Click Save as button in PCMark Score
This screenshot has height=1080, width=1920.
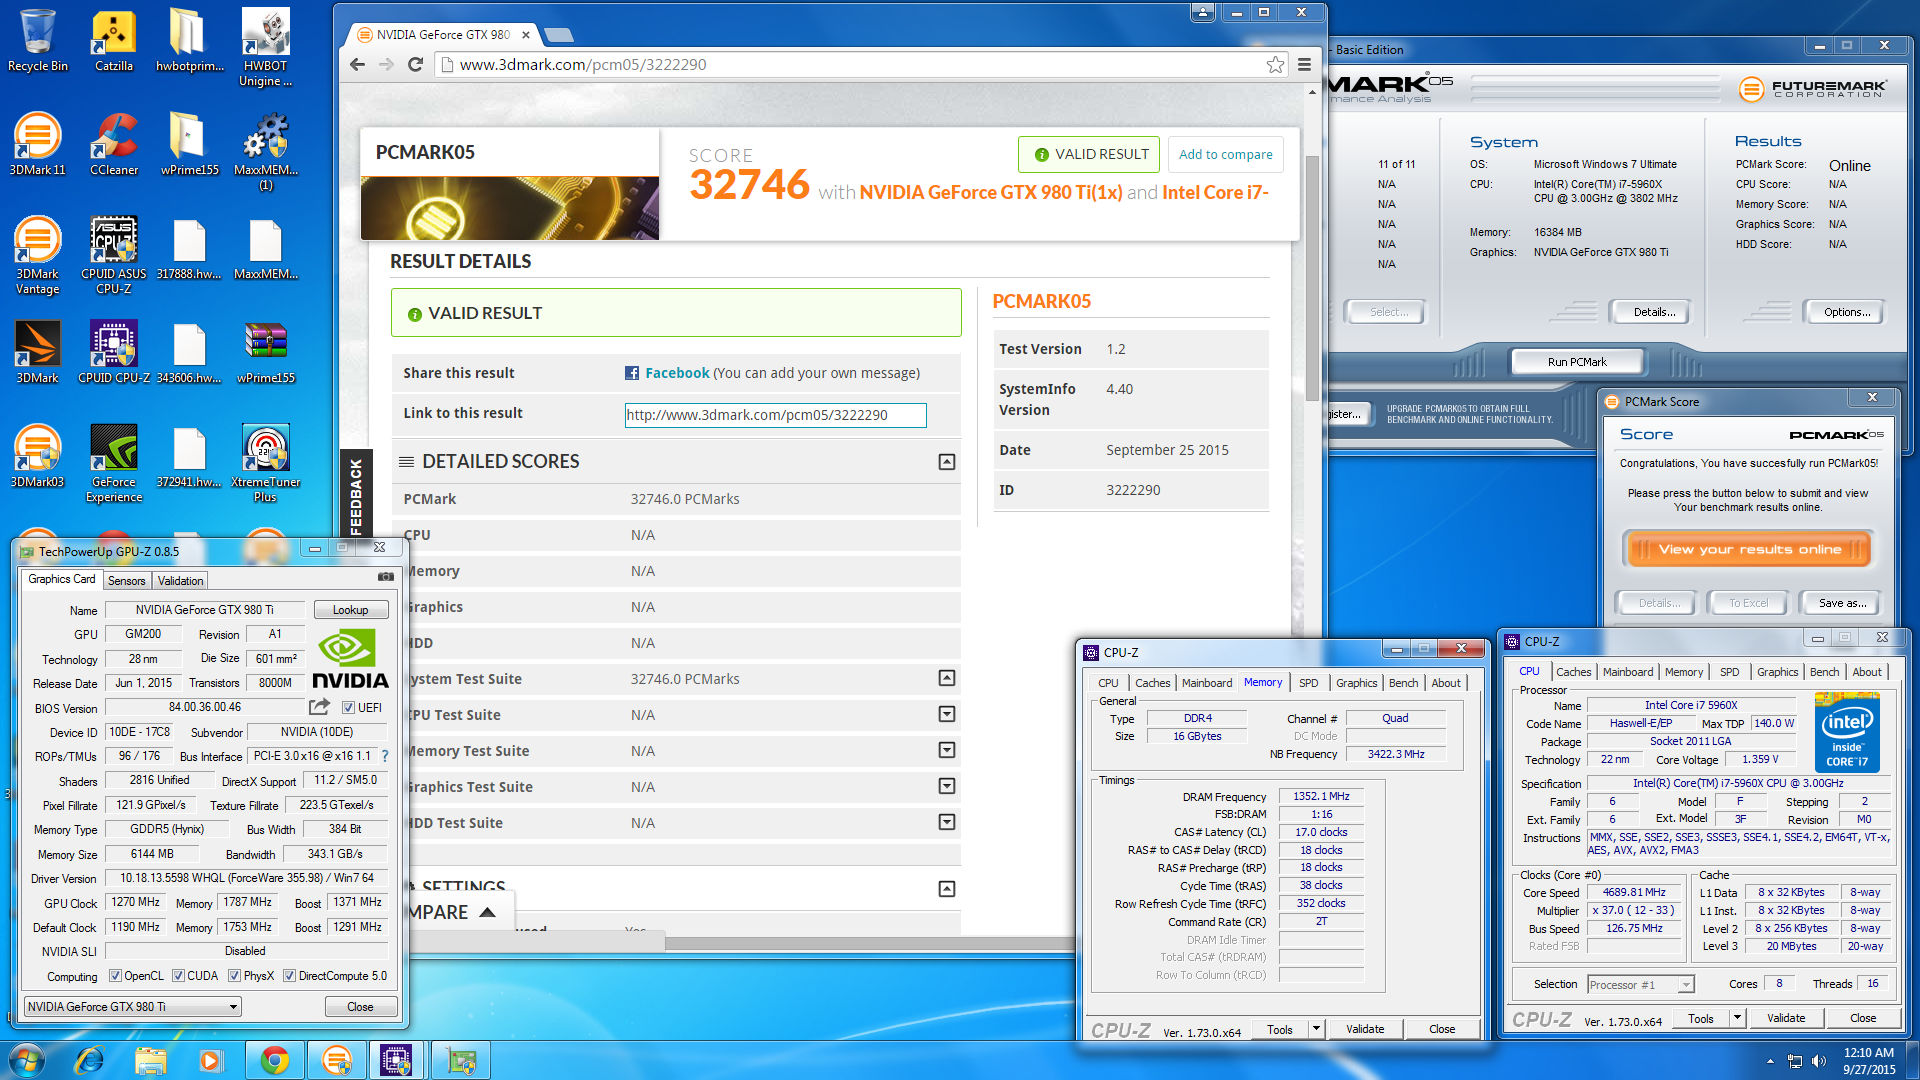point(1842,603)
